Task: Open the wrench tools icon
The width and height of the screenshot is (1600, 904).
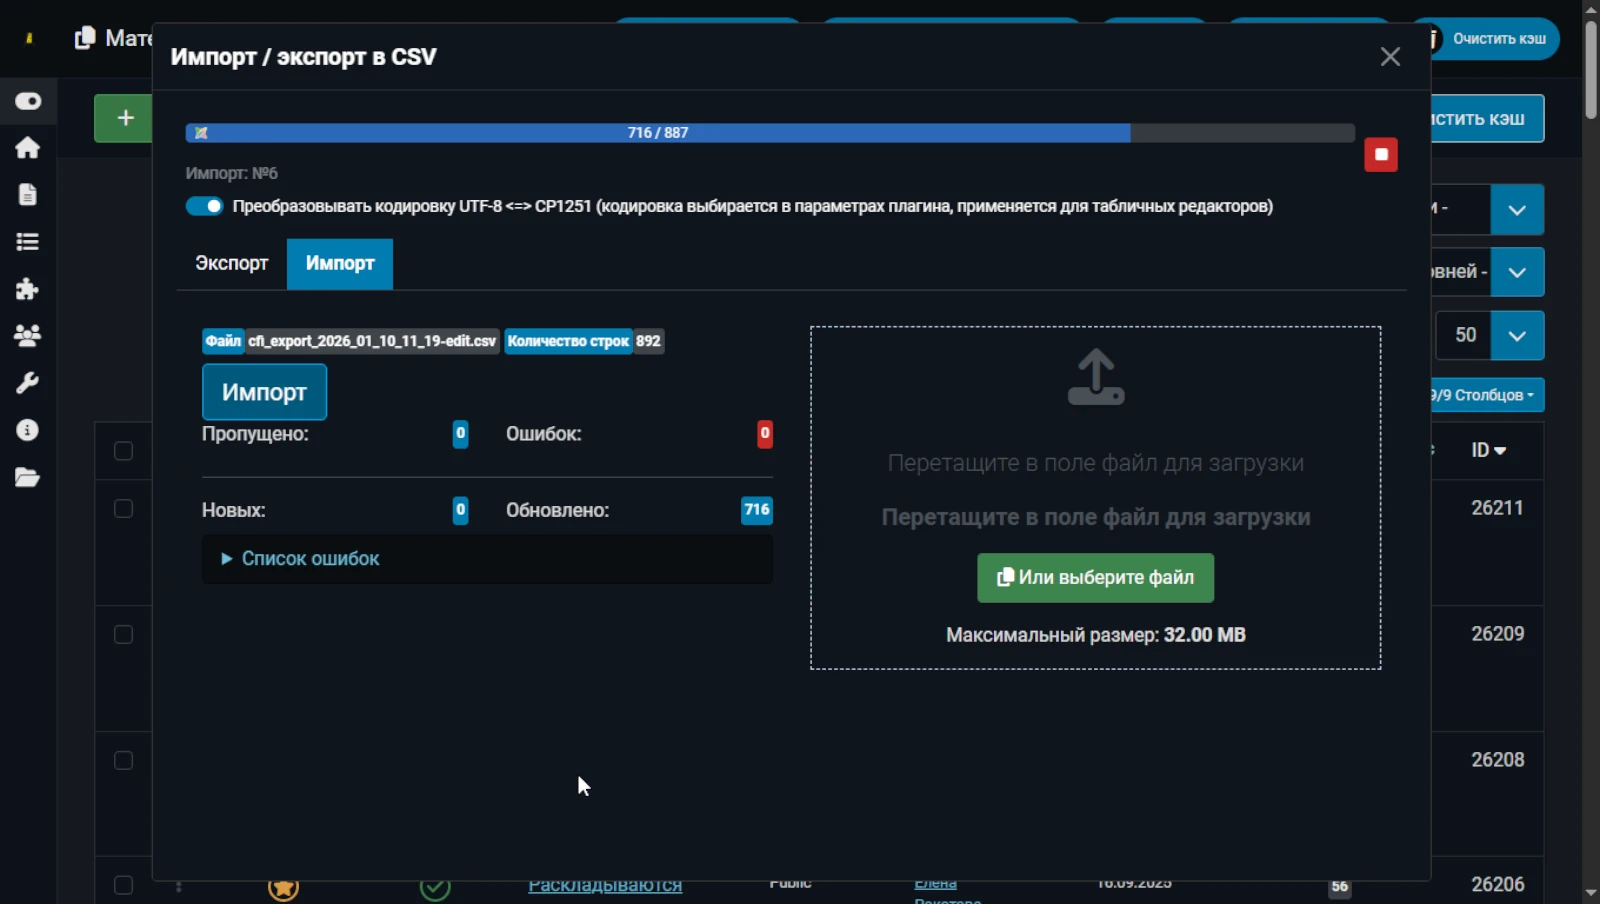Action: [27, 383]
